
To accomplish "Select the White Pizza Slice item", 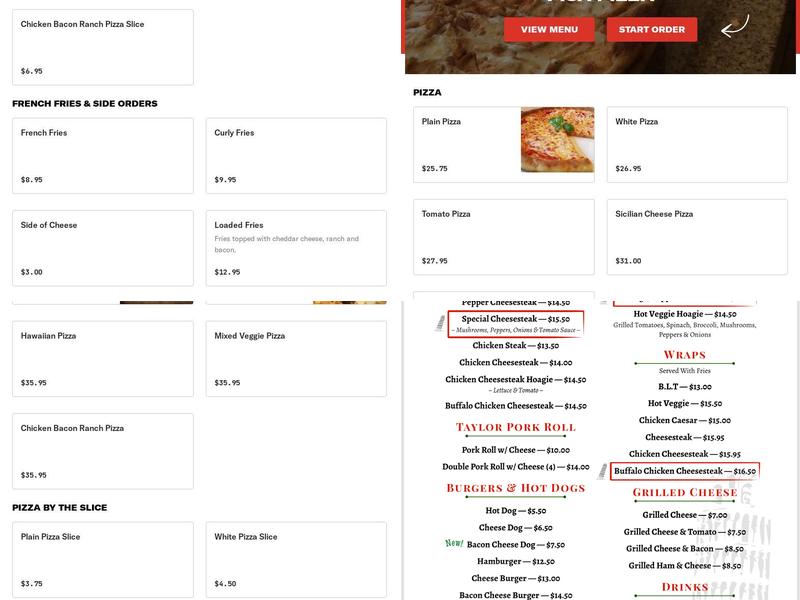I will point(296,560).
